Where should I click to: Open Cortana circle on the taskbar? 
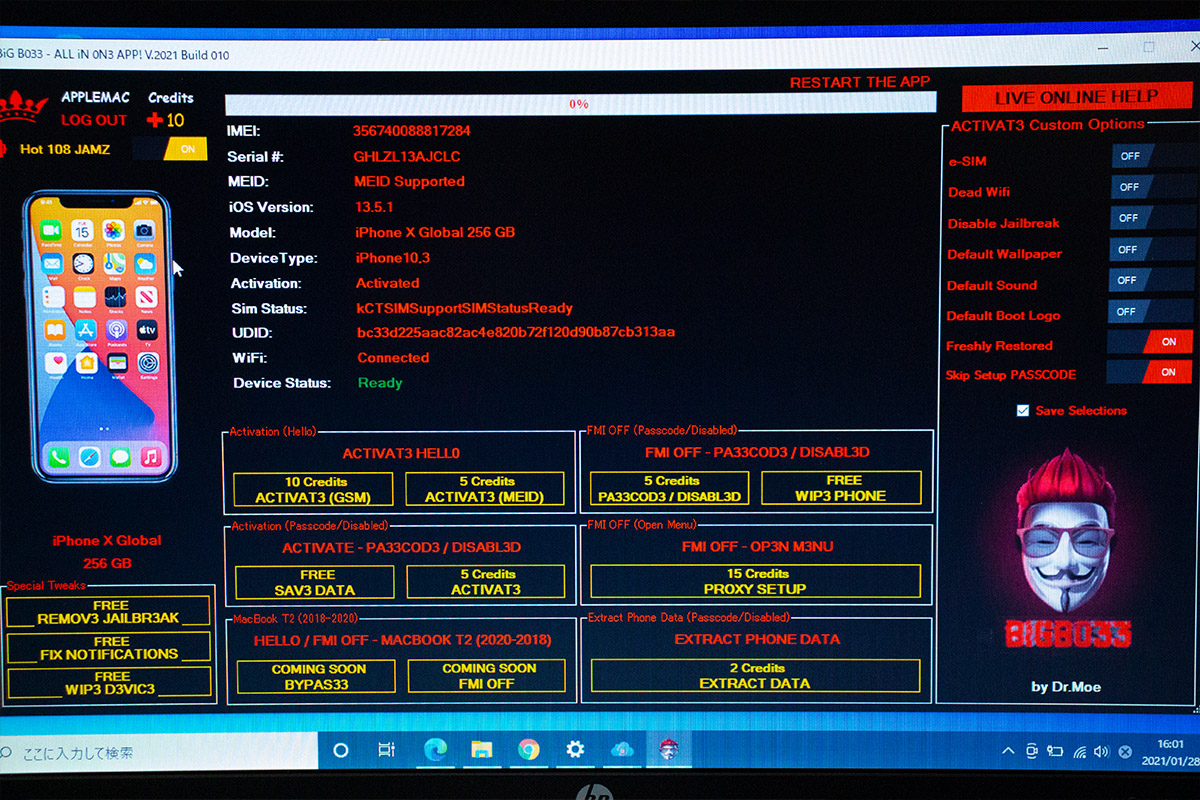point(341,749)
